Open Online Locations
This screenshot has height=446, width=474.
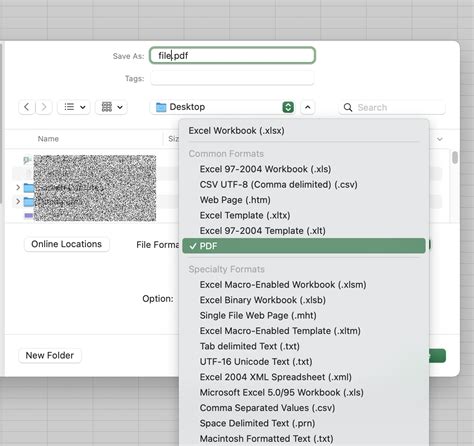pyautogui.click(x=67, y=244)
